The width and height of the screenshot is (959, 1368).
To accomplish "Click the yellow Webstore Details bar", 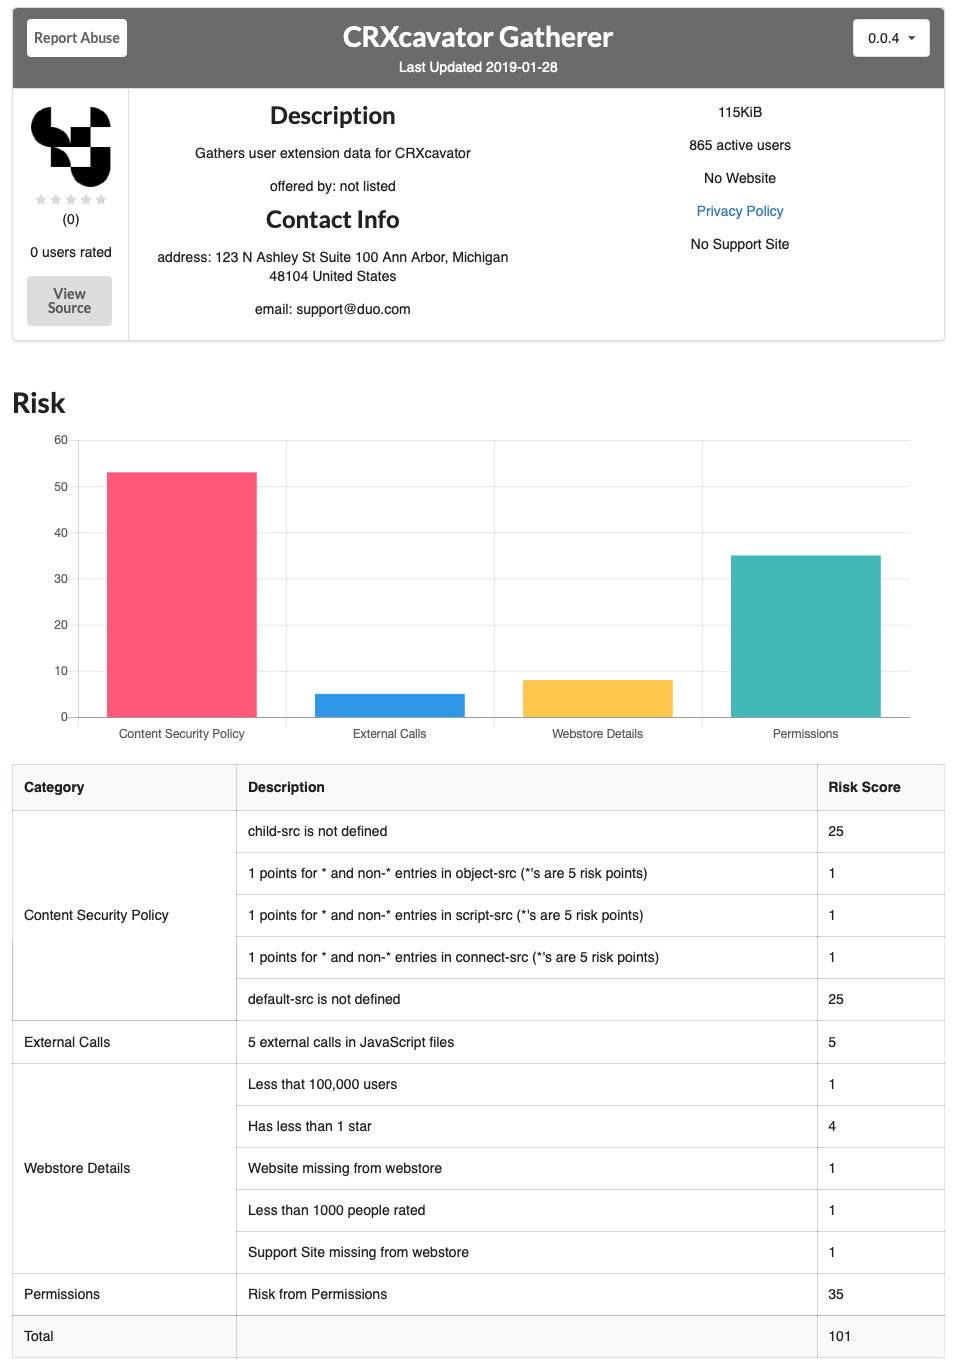I will pyautogui.click(x=598, y=698).
